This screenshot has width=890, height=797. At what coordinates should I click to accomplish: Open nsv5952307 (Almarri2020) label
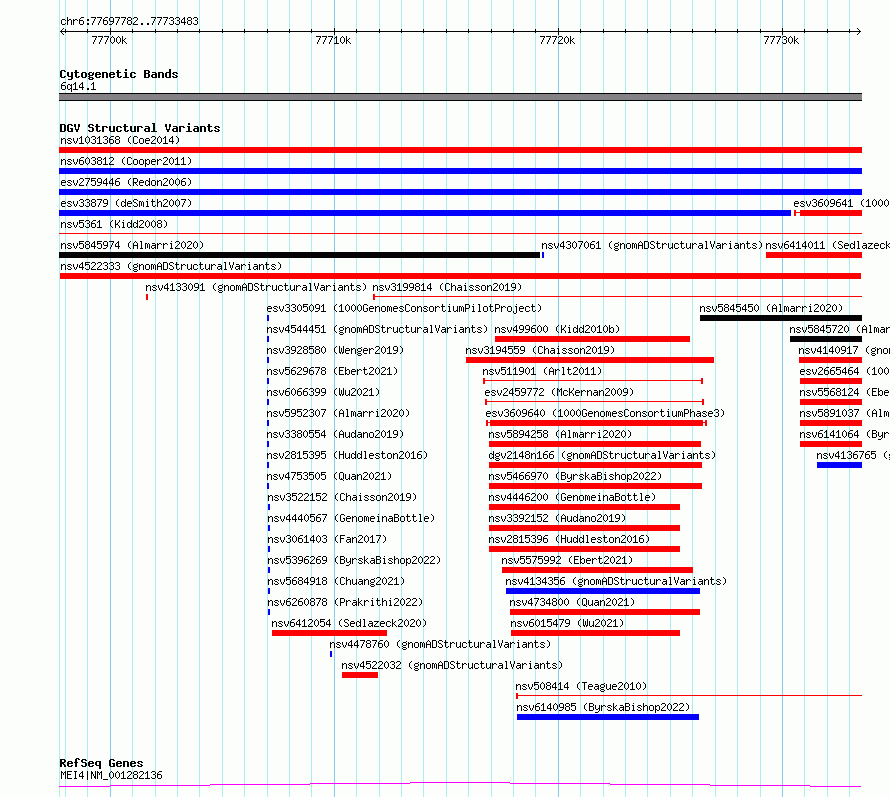click(338, 413)
